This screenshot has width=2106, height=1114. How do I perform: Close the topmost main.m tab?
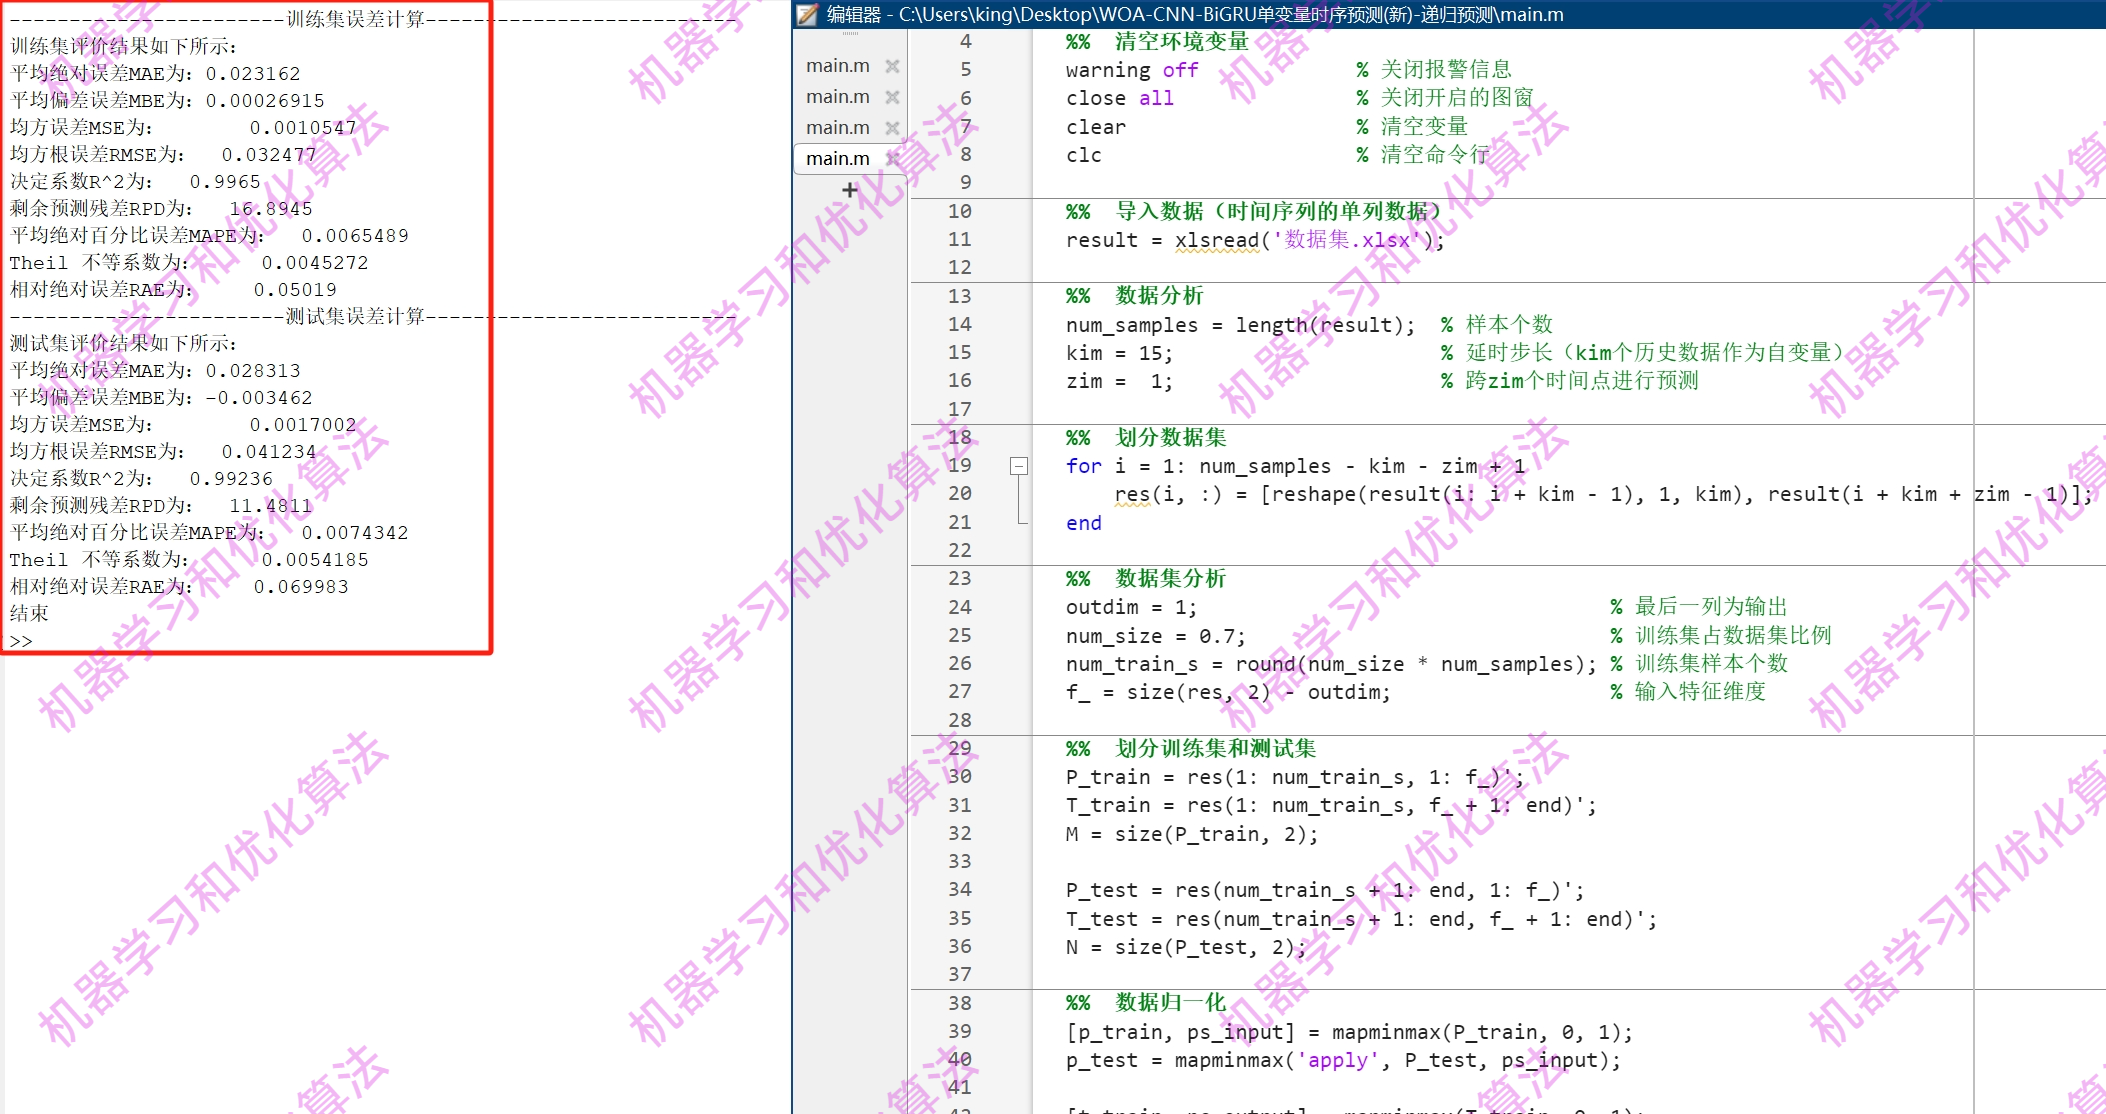pos(893,66)
